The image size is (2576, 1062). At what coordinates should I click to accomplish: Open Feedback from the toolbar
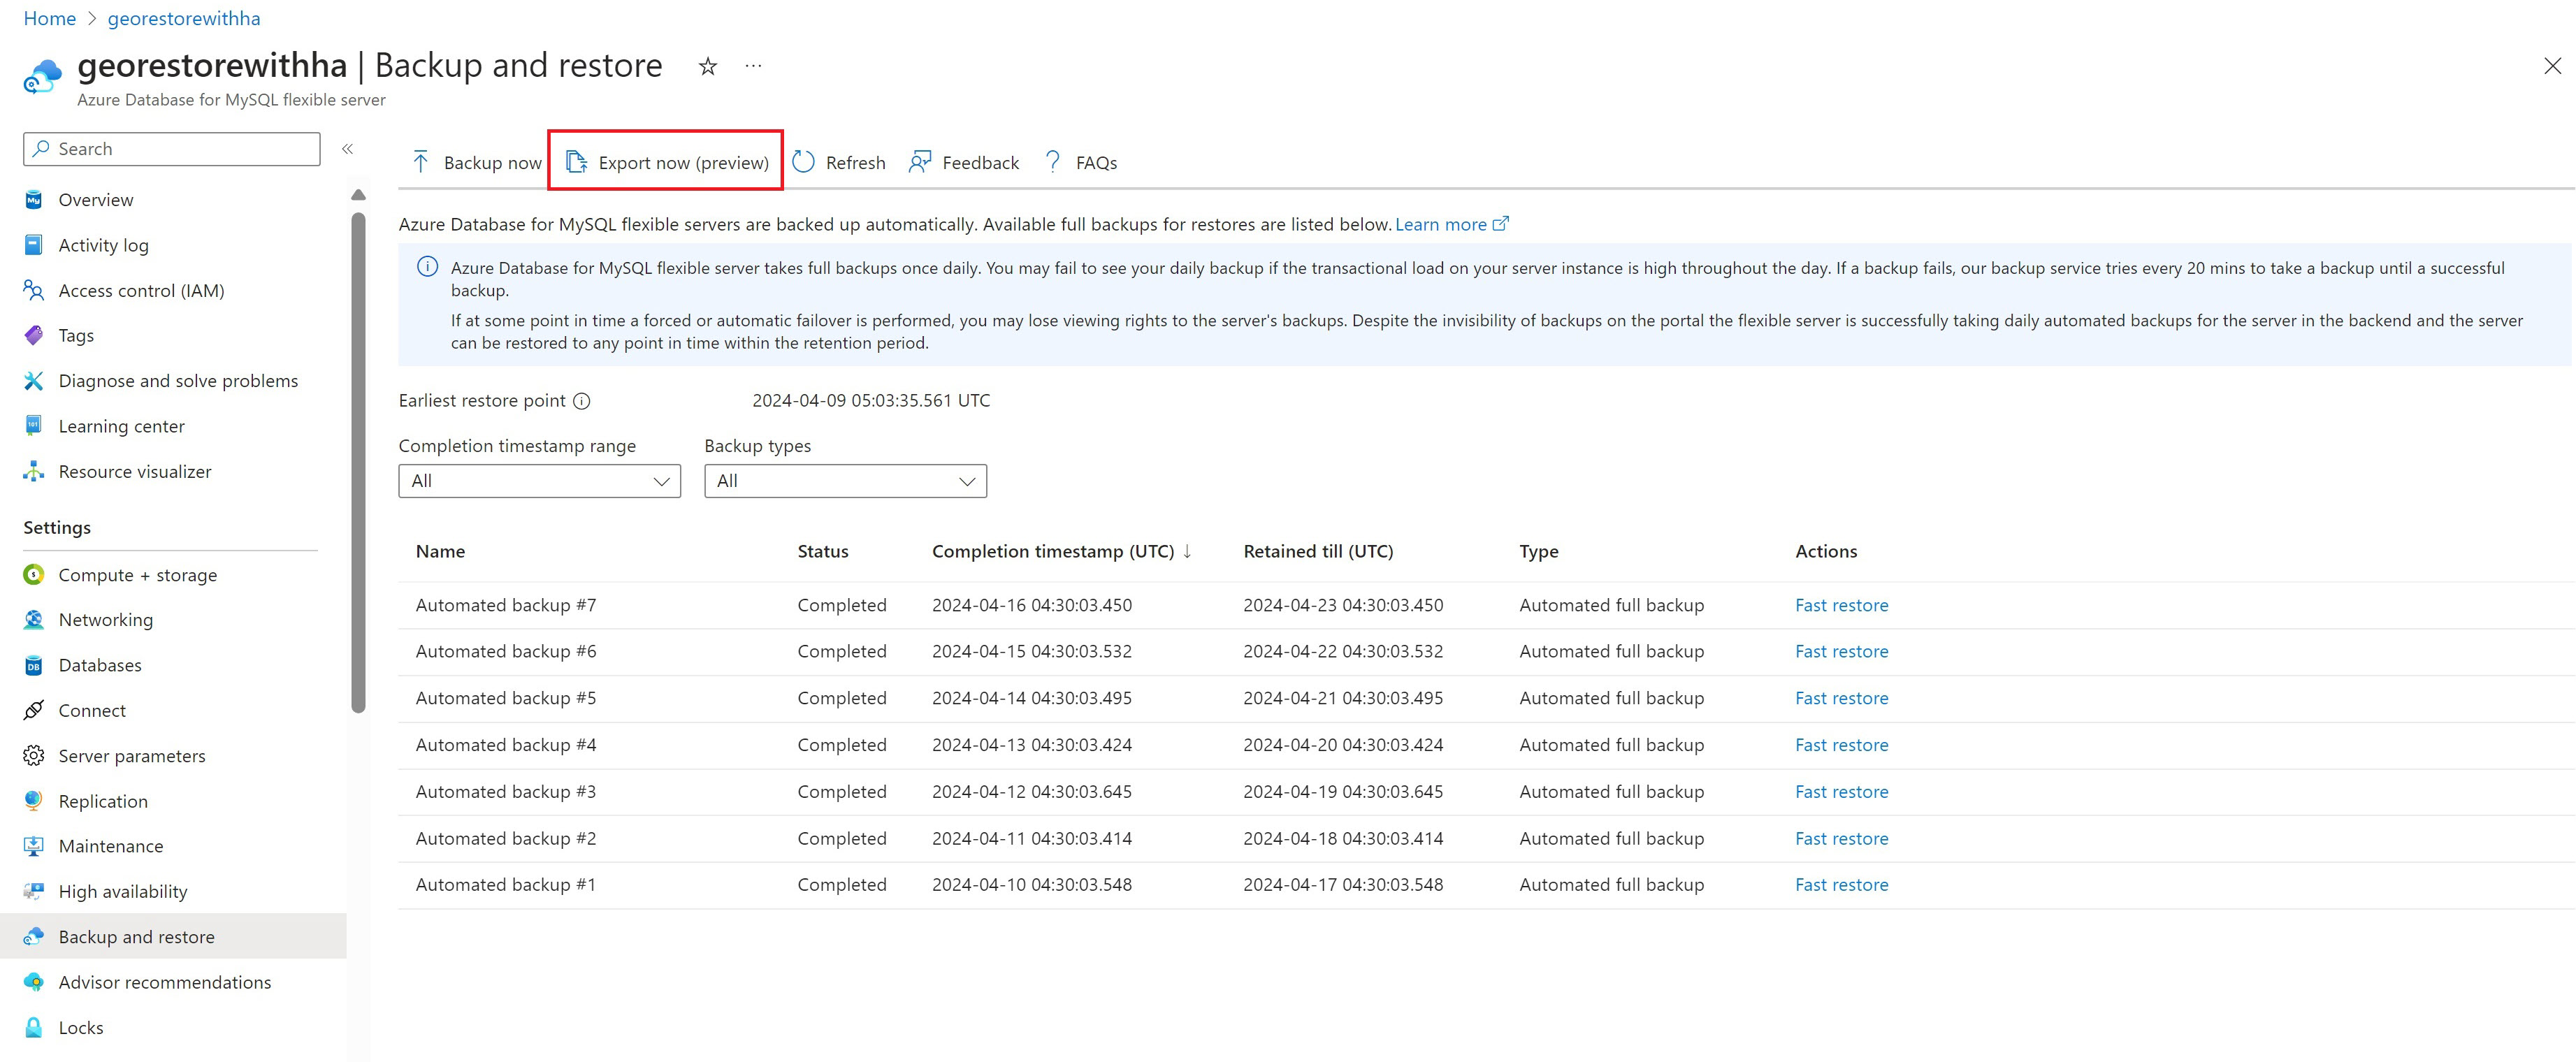coord(963,162)
